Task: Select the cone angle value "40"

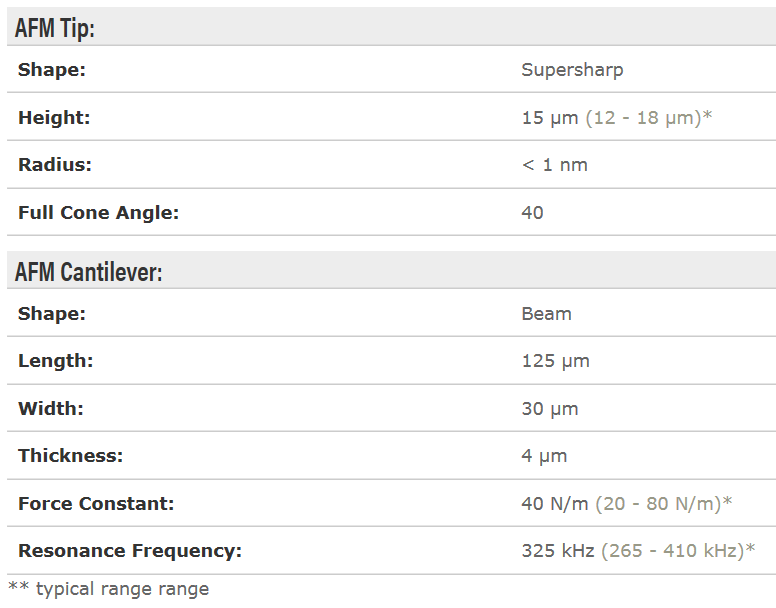Action: (x=533, y=212)
